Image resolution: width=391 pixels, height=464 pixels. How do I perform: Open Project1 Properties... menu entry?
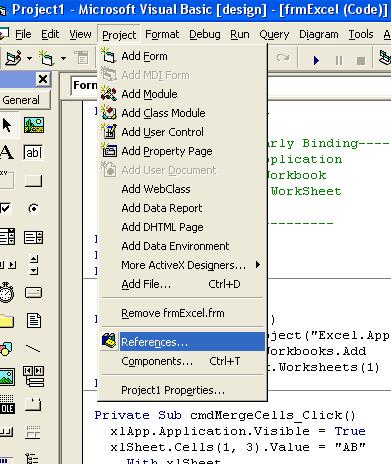[182, 390]
